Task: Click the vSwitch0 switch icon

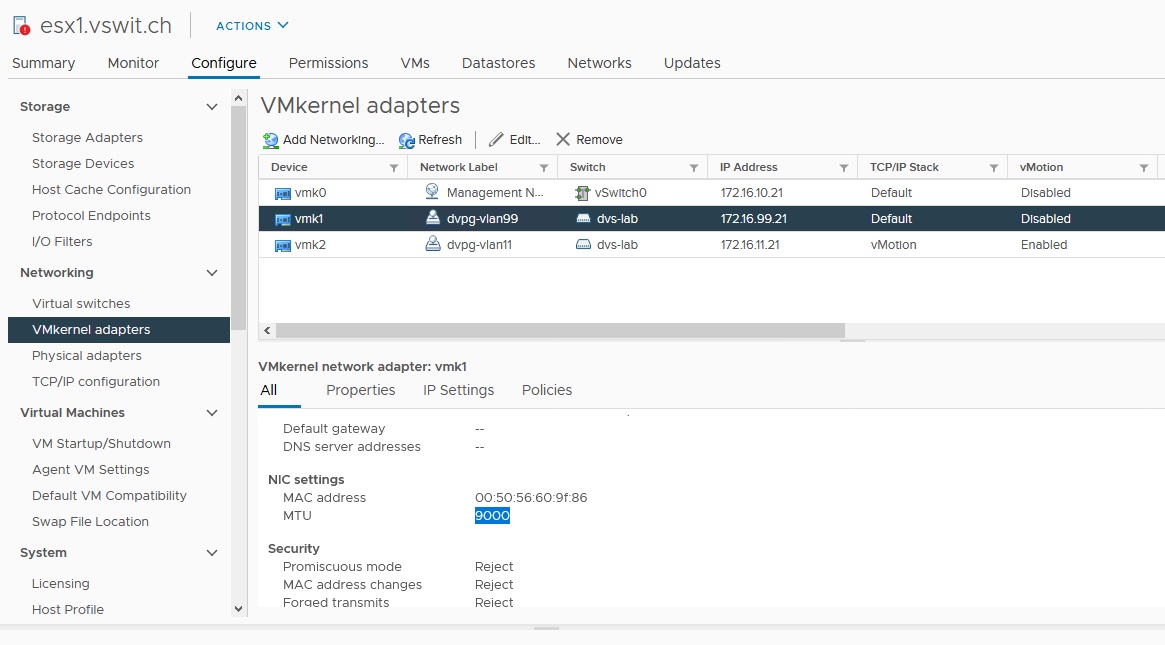Action: [583, 193]
